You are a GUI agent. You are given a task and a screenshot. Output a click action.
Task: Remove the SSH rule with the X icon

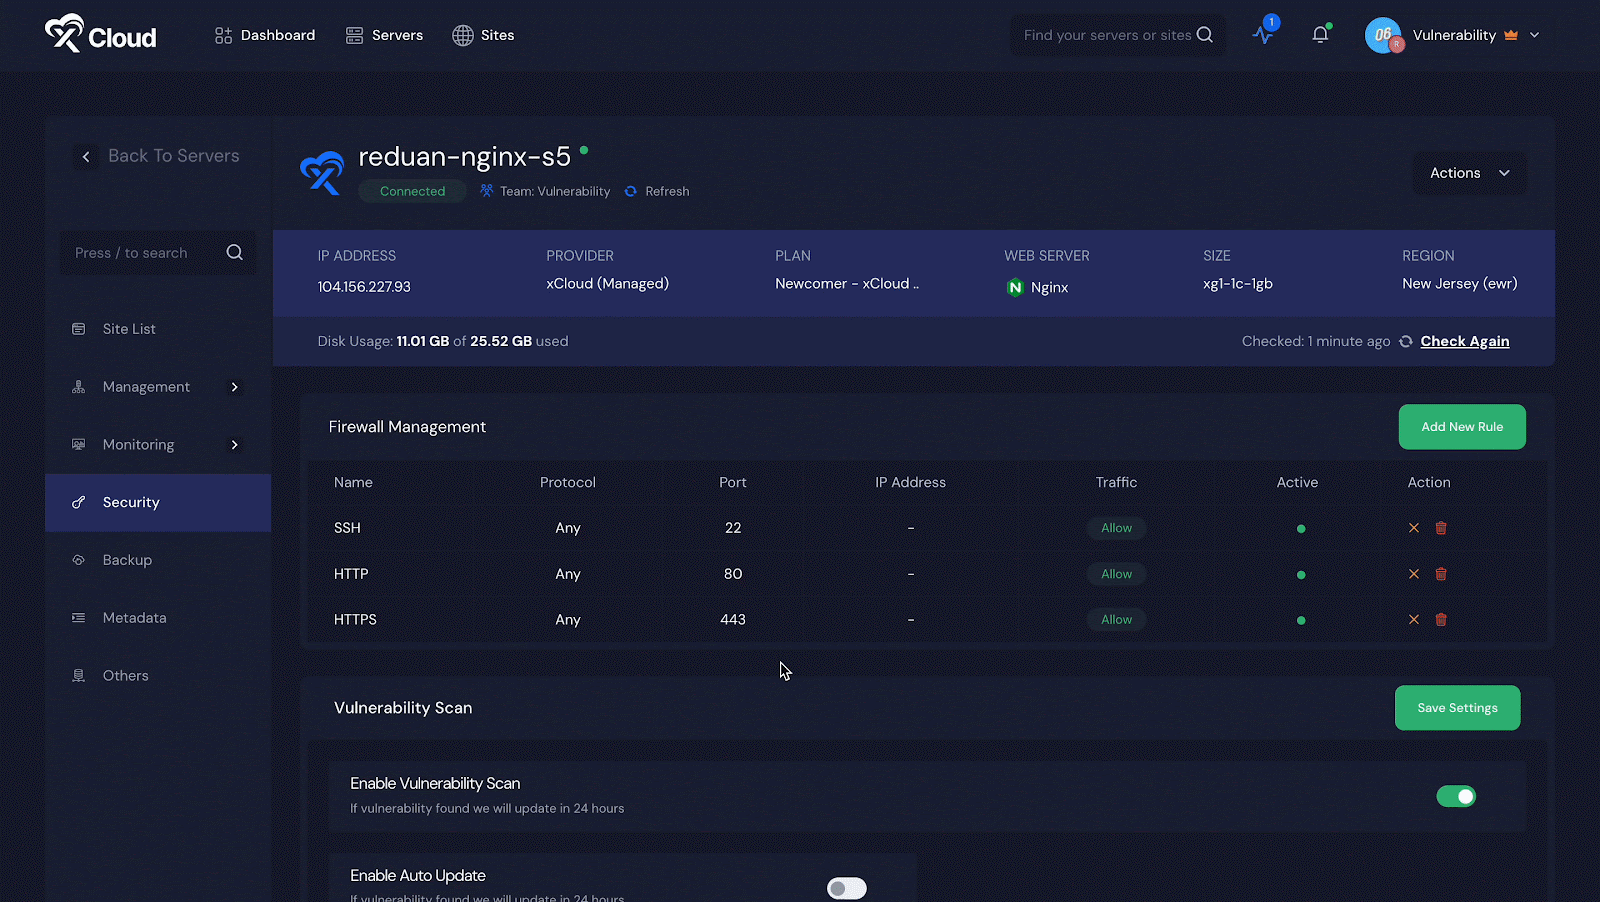1414,527
